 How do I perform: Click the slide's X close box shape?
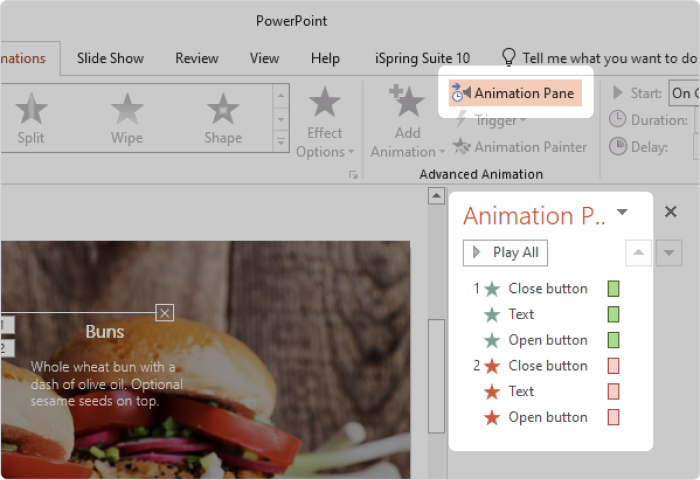(x=164, y=313)
